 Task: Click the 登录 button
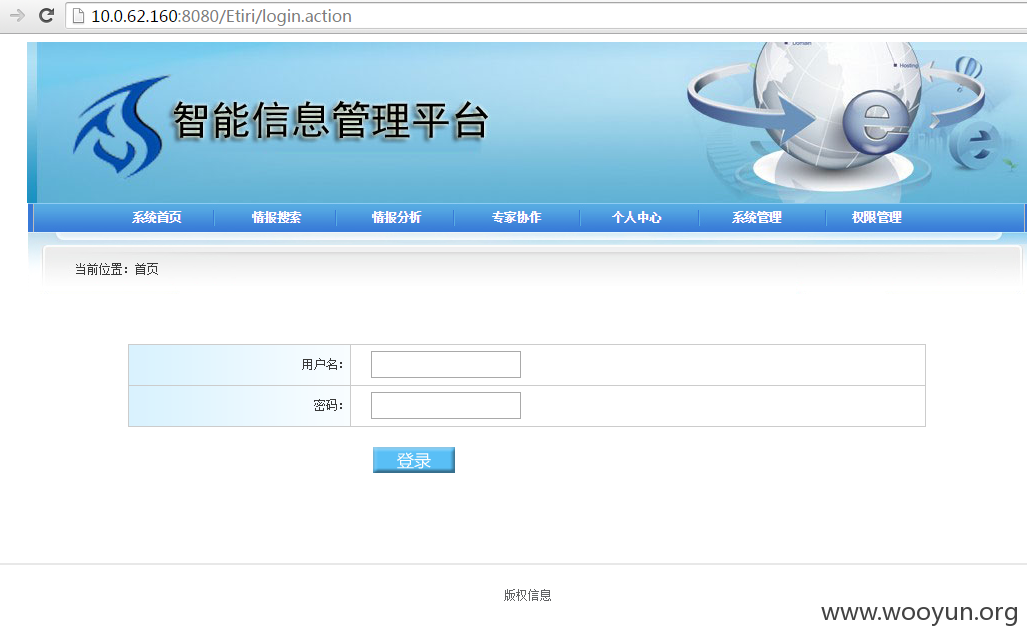pyautogui.click(x=414, y=460)
